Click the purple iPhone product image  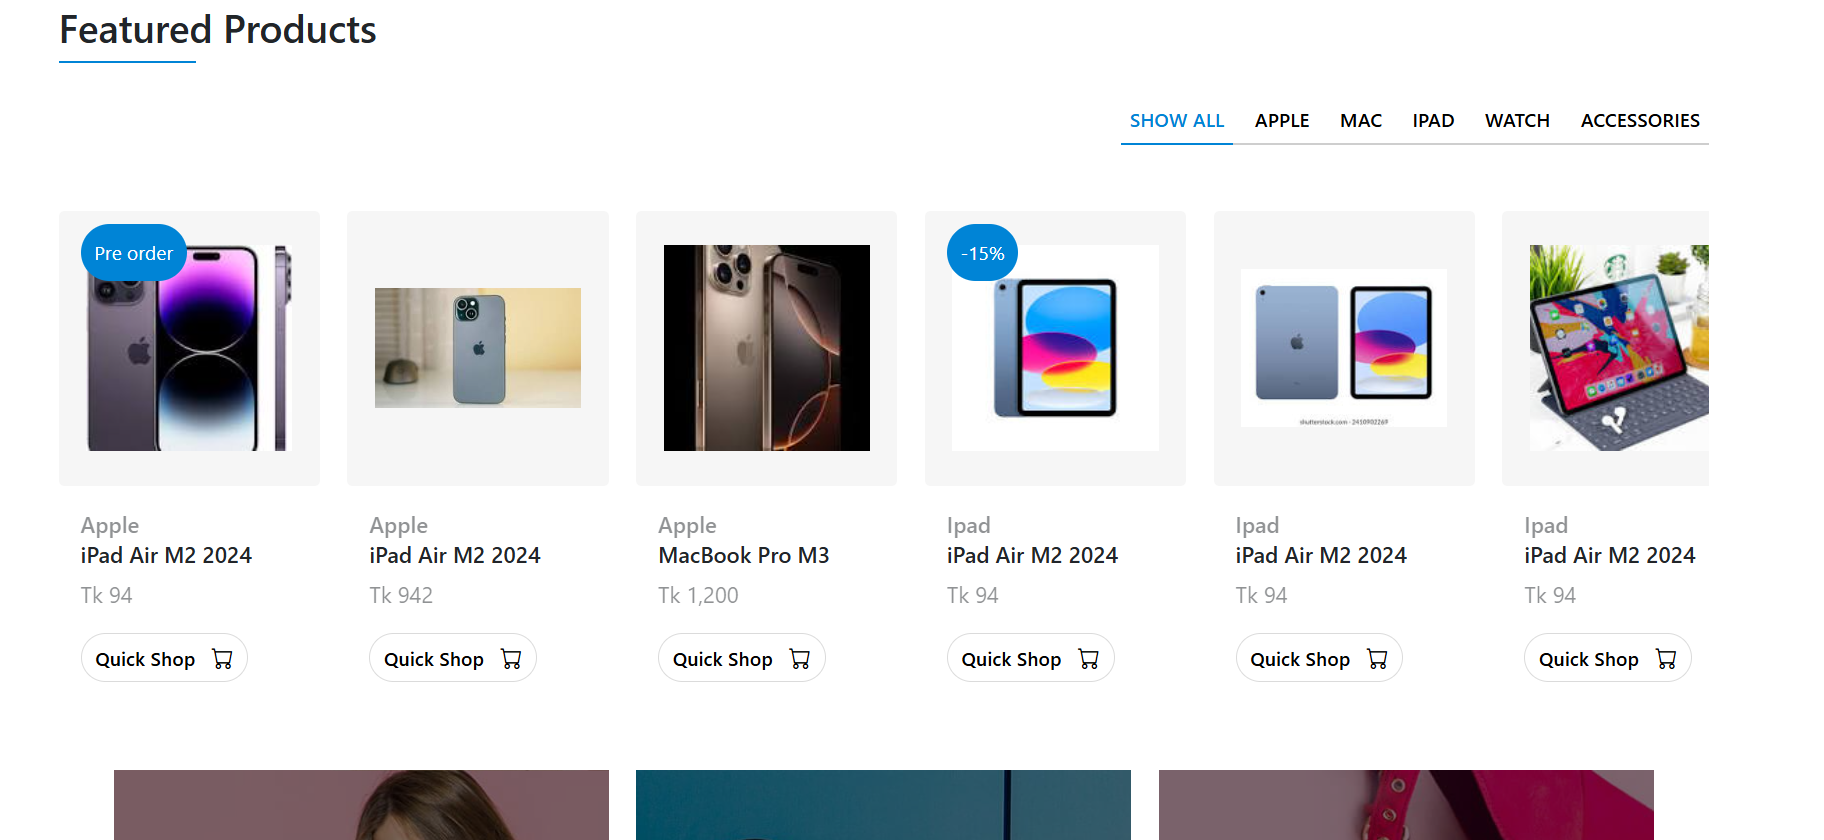pyautogui.click(x=190, y=348)
